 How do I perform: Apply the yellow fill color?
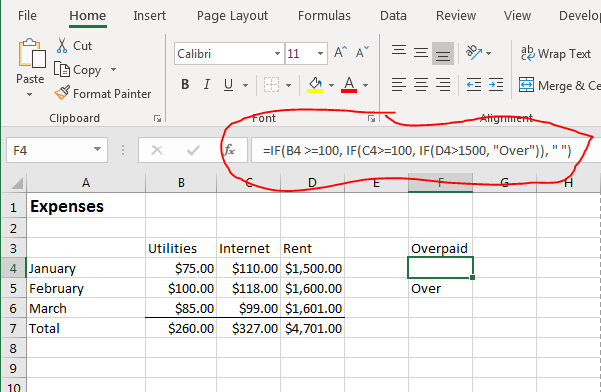(x=315, y=85)
